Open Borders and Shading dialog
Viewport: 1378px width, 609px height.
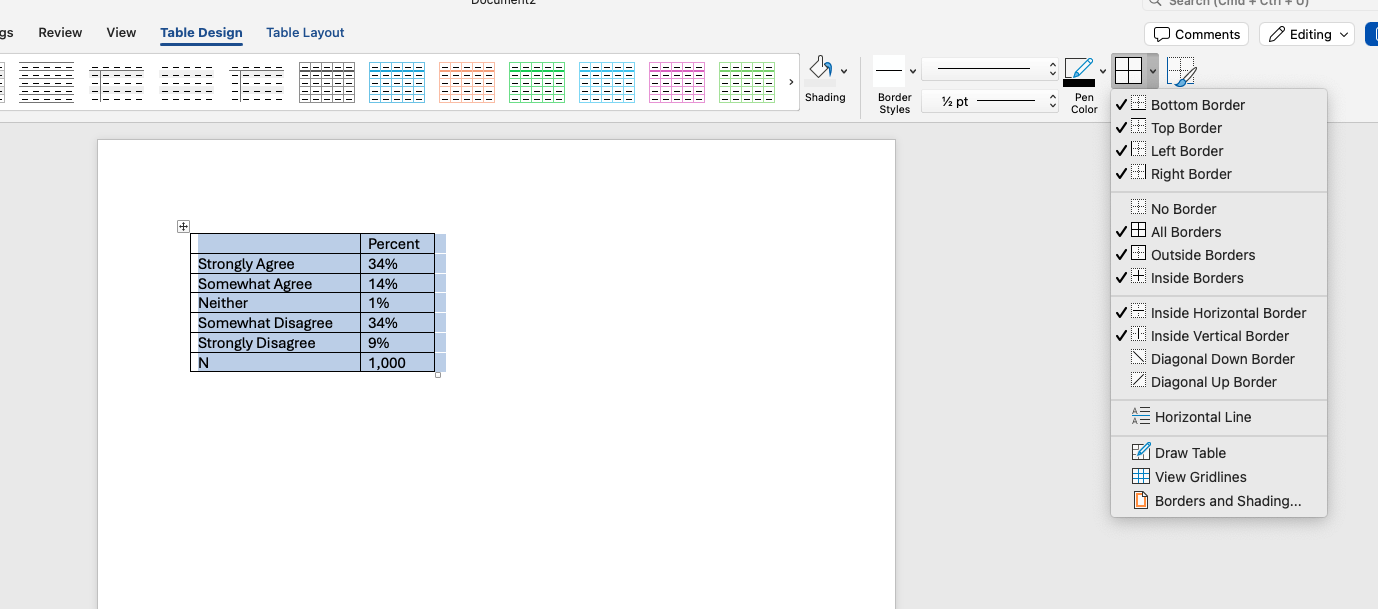click(x=1227, y=501)
